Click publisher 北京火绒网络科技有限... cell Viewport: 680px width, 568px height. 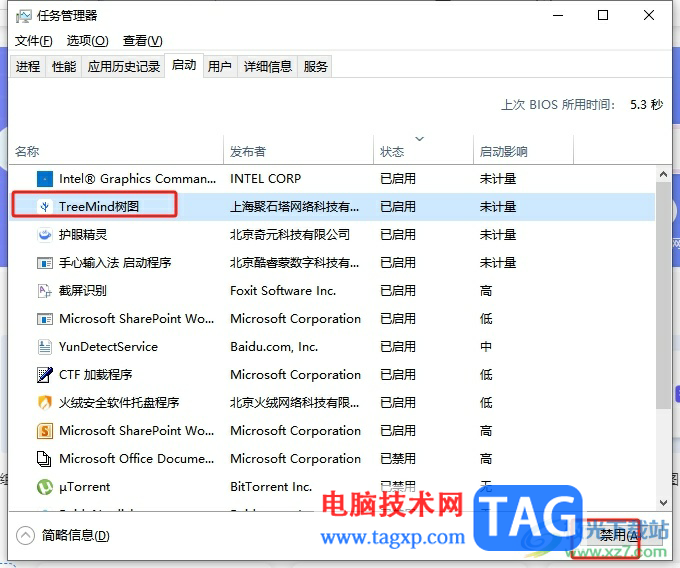[x=294, y=403]
